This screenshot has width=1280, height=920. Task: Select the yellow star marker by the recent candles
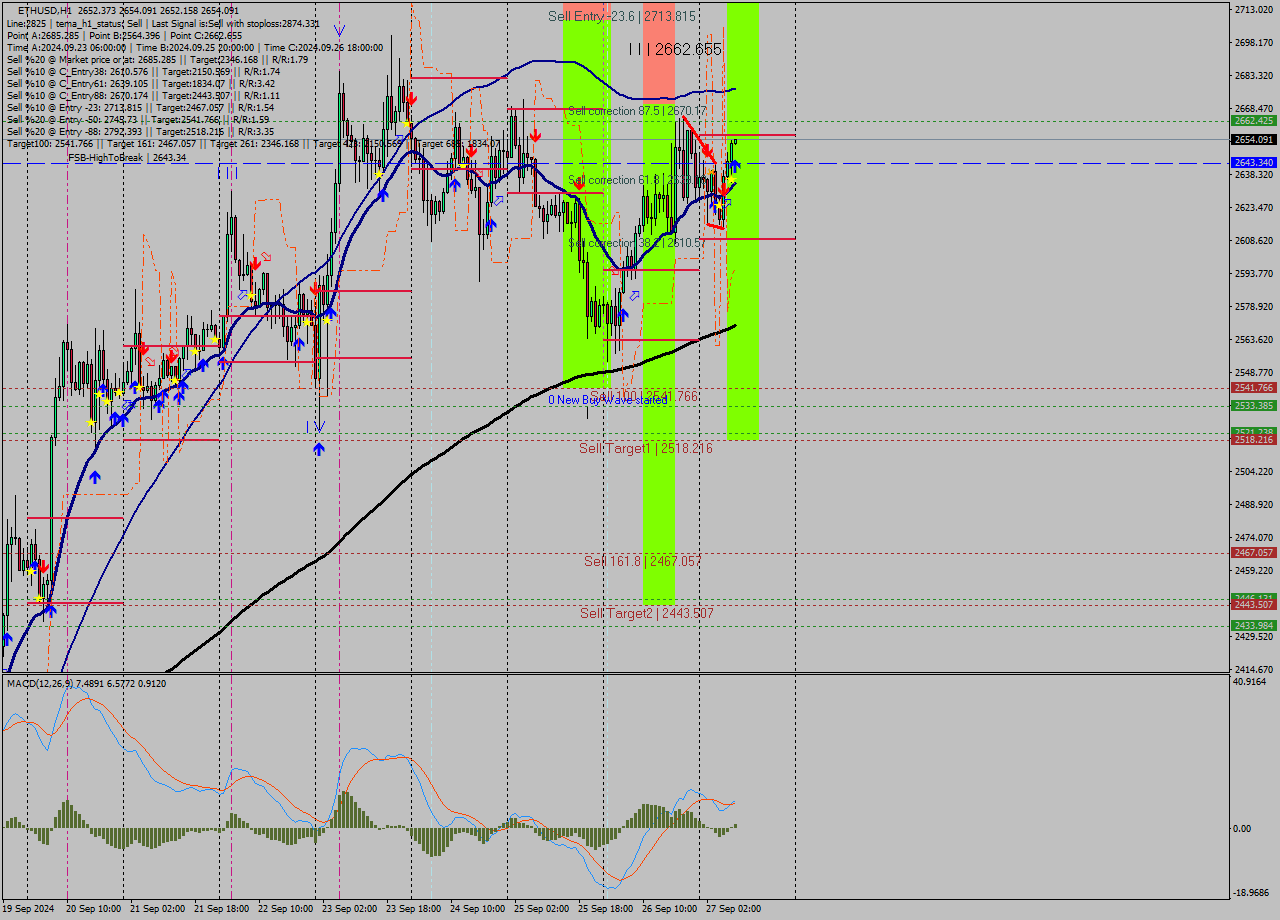point(731,179)
